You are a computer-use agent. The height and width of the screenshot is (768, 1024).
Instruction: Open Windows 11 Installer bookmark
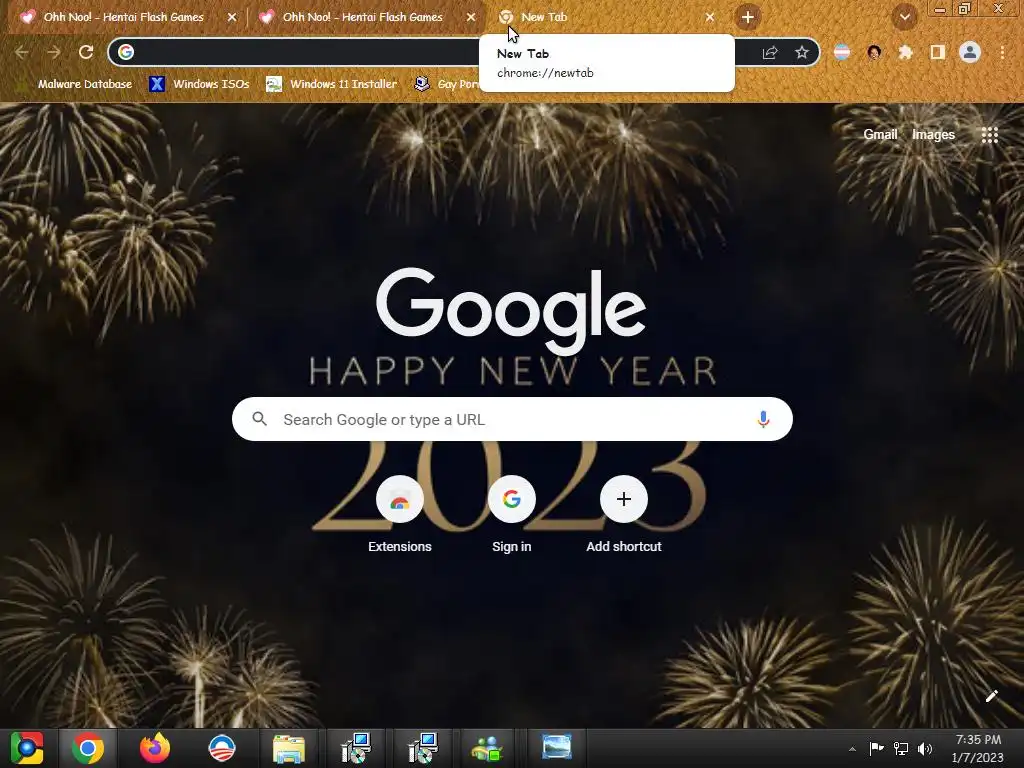pos(332,84)
